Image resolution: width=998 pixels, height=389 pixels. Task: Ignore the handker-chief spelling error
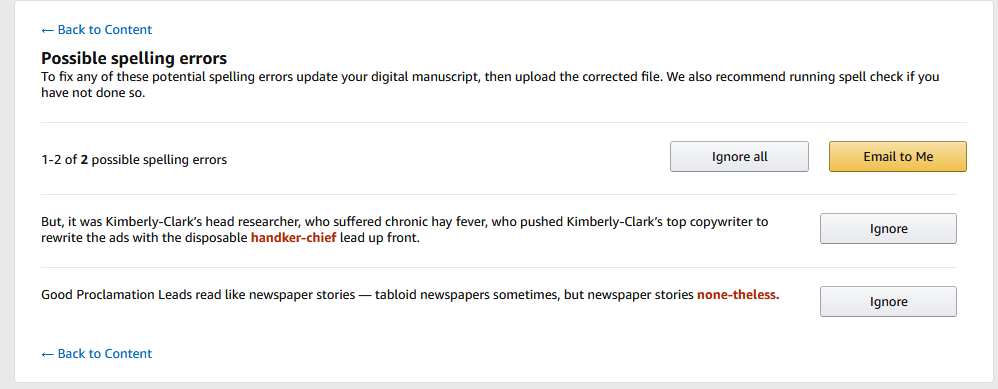[888, 229]
